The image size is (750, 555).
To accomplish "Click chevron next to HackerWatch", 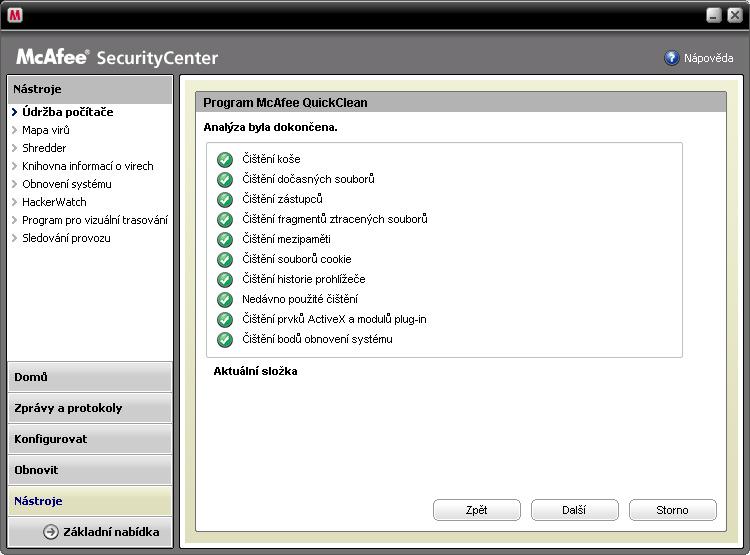I will tap(14, 202).
